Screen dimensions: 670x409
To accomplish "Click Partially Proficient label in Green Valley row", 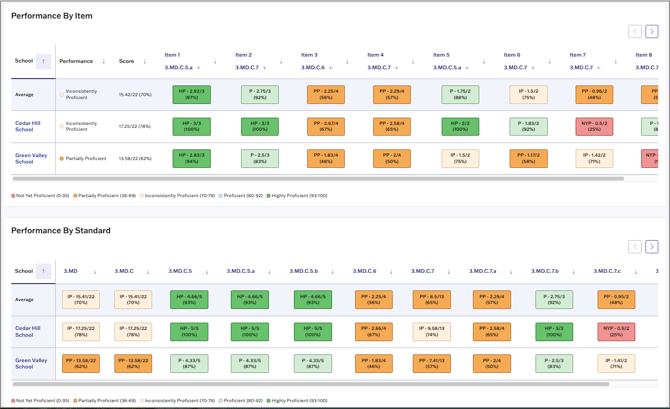I will (86, 159).
